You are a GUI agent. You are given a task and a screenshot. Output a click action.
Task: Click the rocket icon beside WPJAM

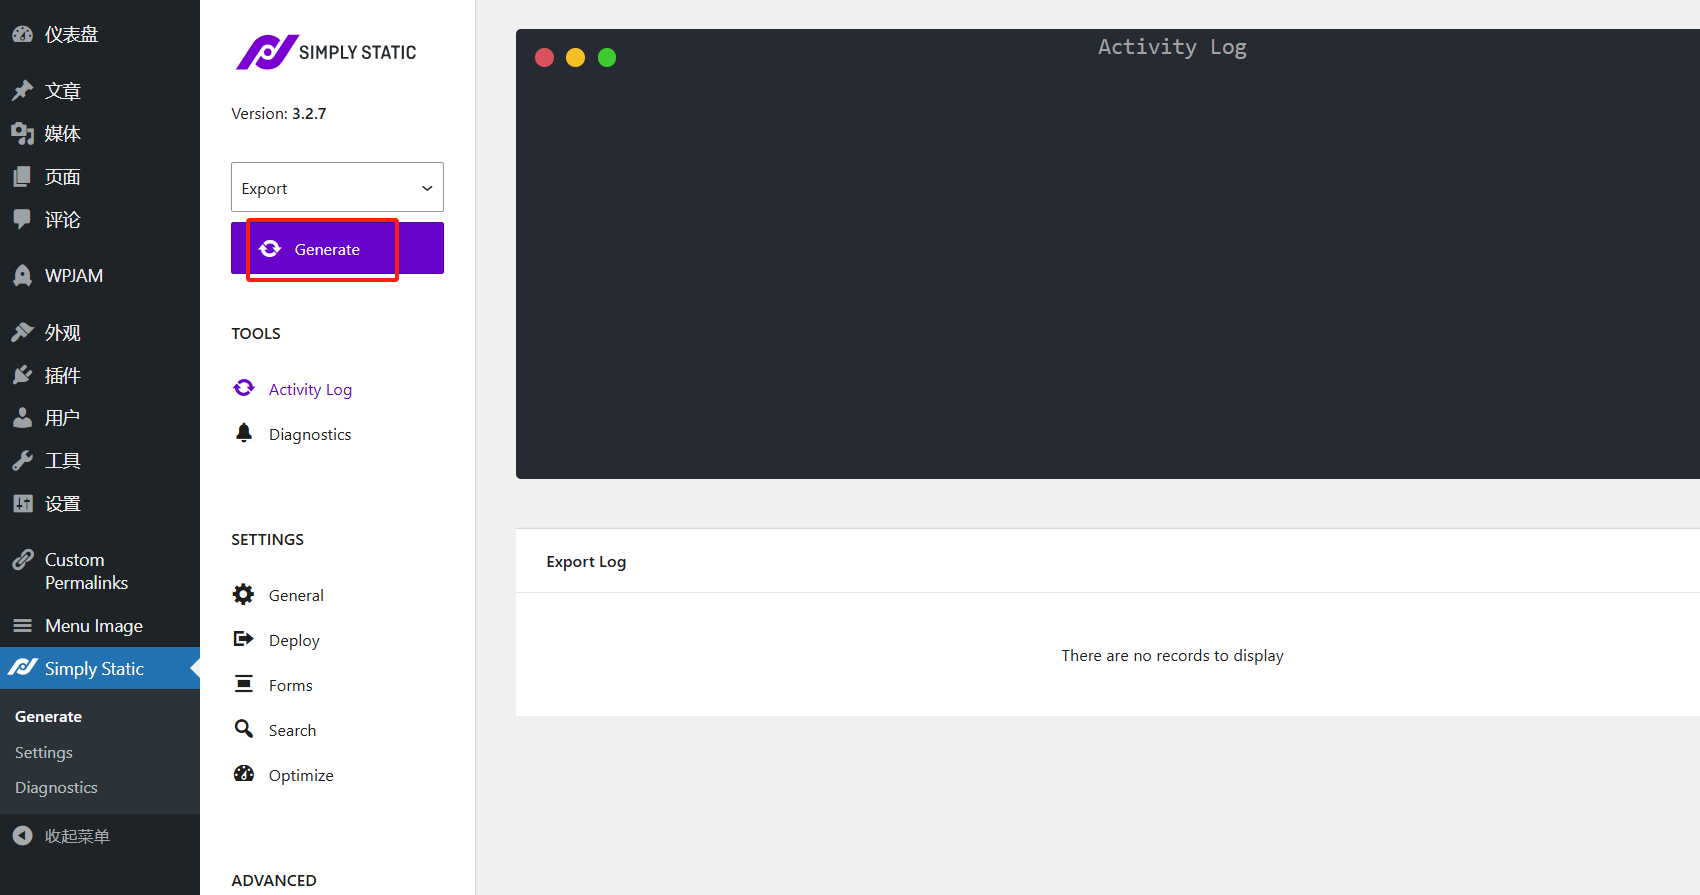pos(22,276)
